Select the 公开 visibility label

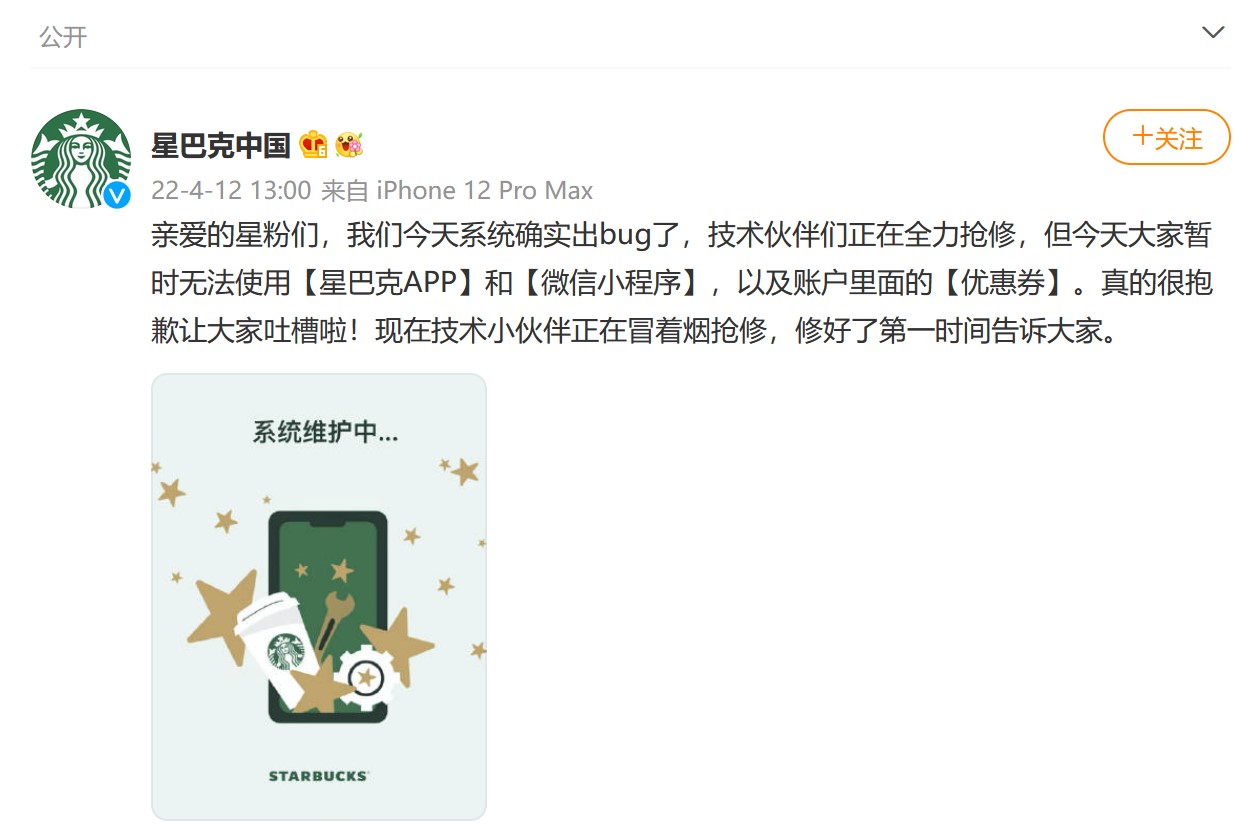(x=63, y=37)
